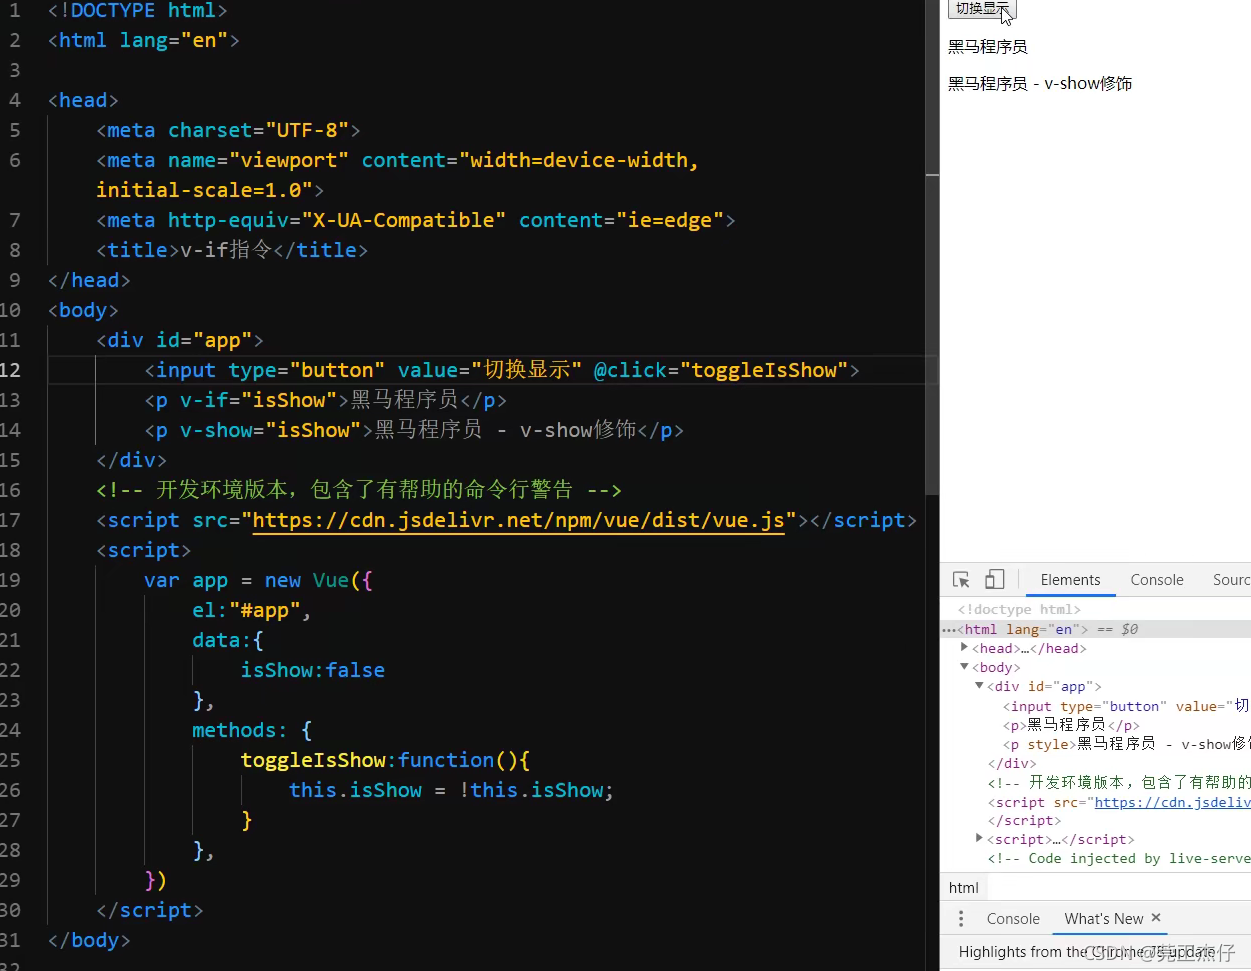
Task: Collapse the body node in Elements tree
Action: (x=965, y=666)
